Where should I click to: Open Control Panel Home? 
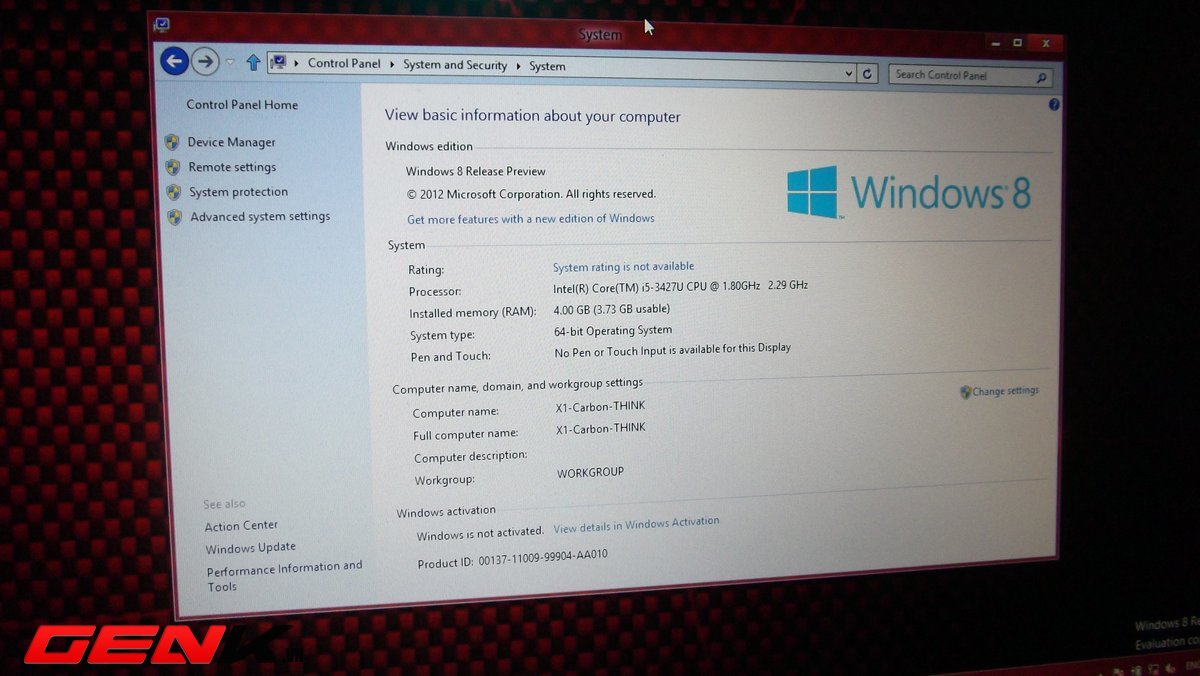242,105
